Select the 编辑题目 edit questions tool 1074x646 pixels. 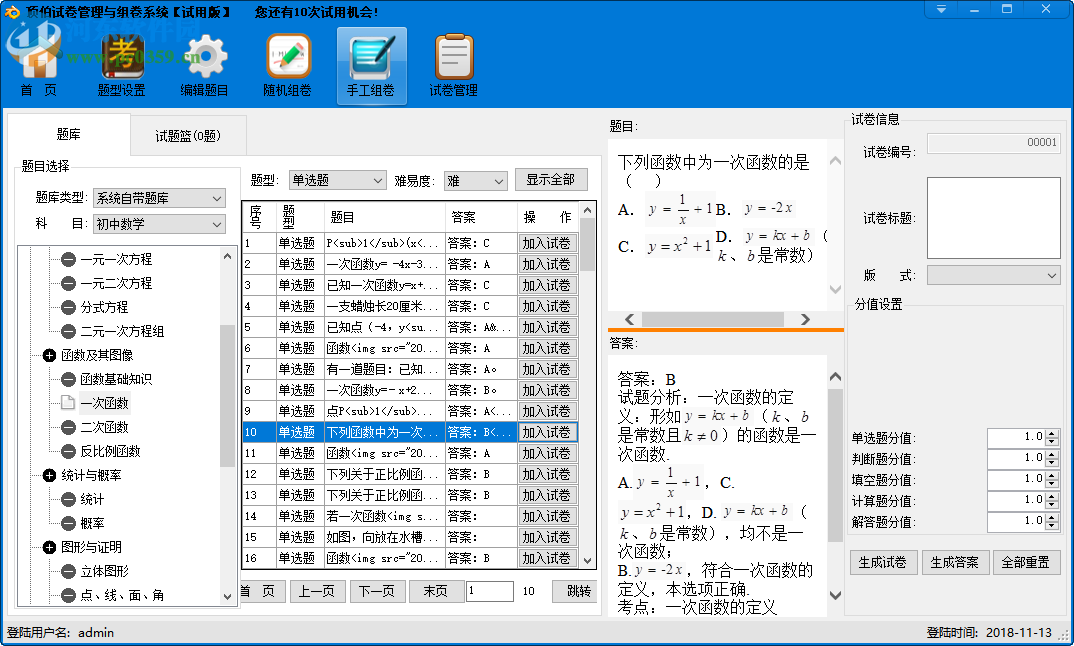coord(202,62)
